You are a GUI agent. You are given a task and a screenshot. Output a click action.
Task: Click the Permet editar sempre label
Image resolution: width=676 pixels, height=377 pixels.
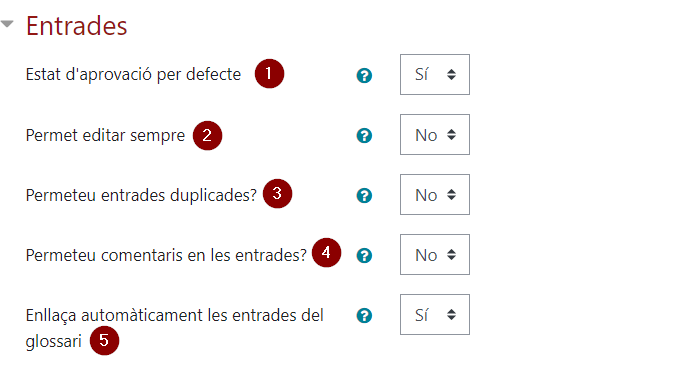point(105,135)
